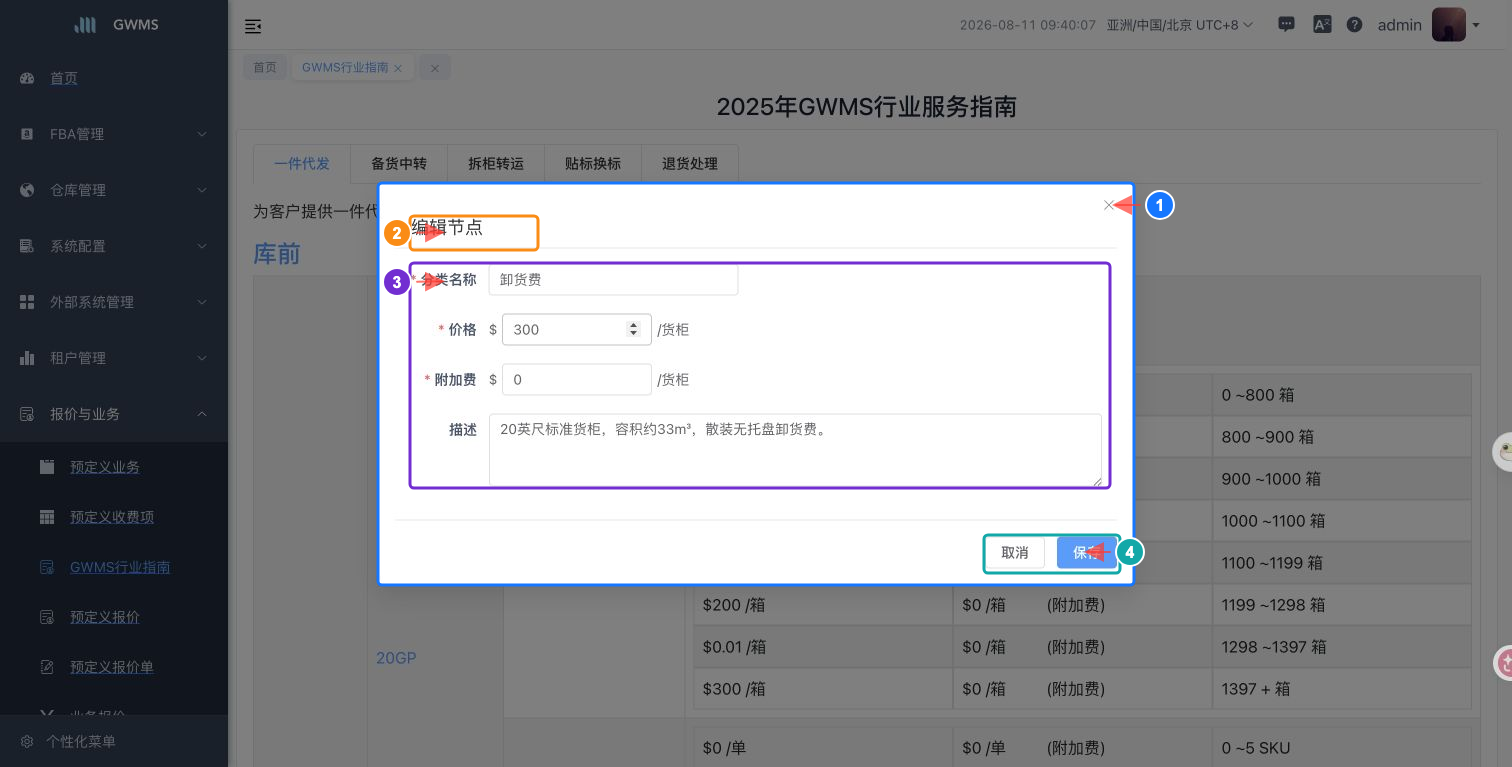Screen dimensions: 1512x767
Task: Open 预定义收费项 submenu item
Action: click(112, 517)
